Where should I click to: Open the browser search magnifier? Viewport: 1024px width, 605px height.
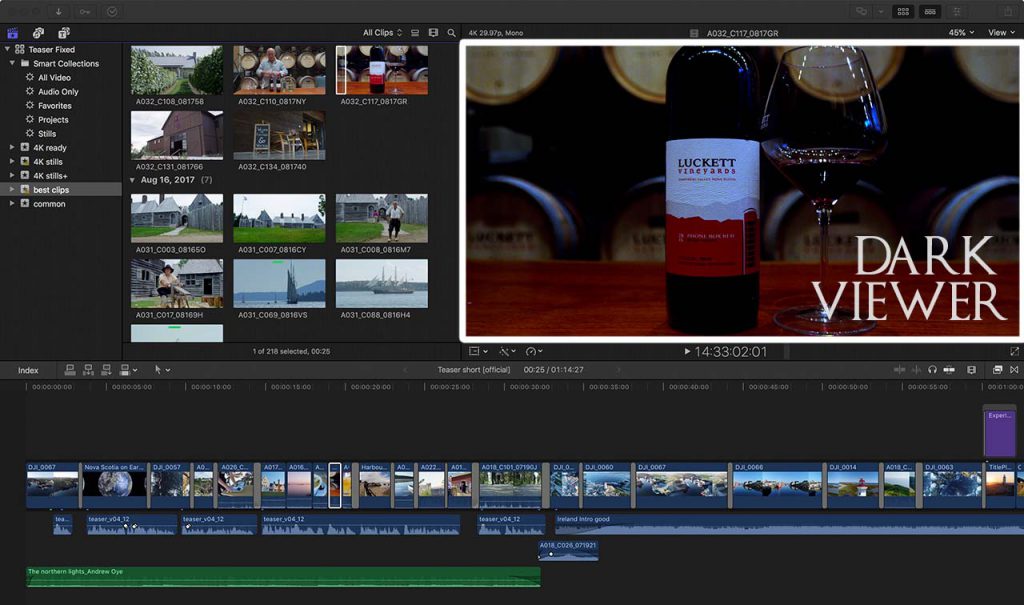click(x=451, y=33)
